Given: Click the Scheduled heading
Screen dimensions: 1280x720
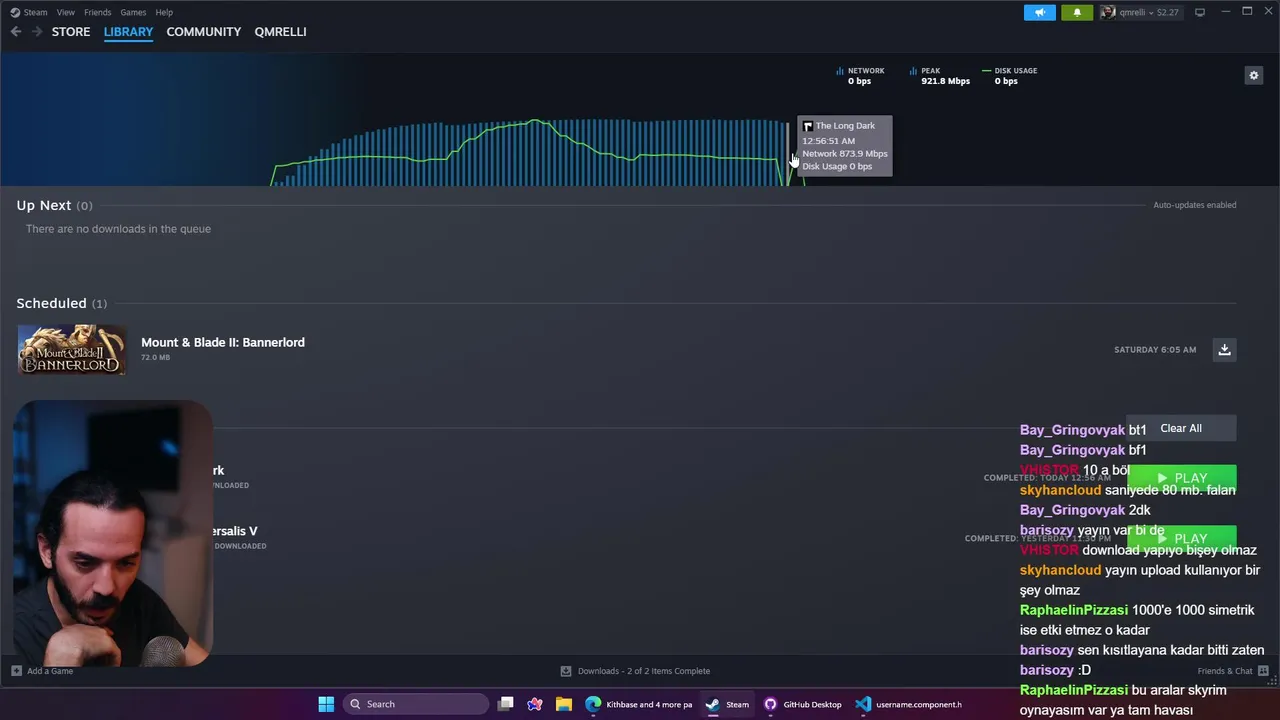Looking at the screenshot, I should tap(51, 303).
